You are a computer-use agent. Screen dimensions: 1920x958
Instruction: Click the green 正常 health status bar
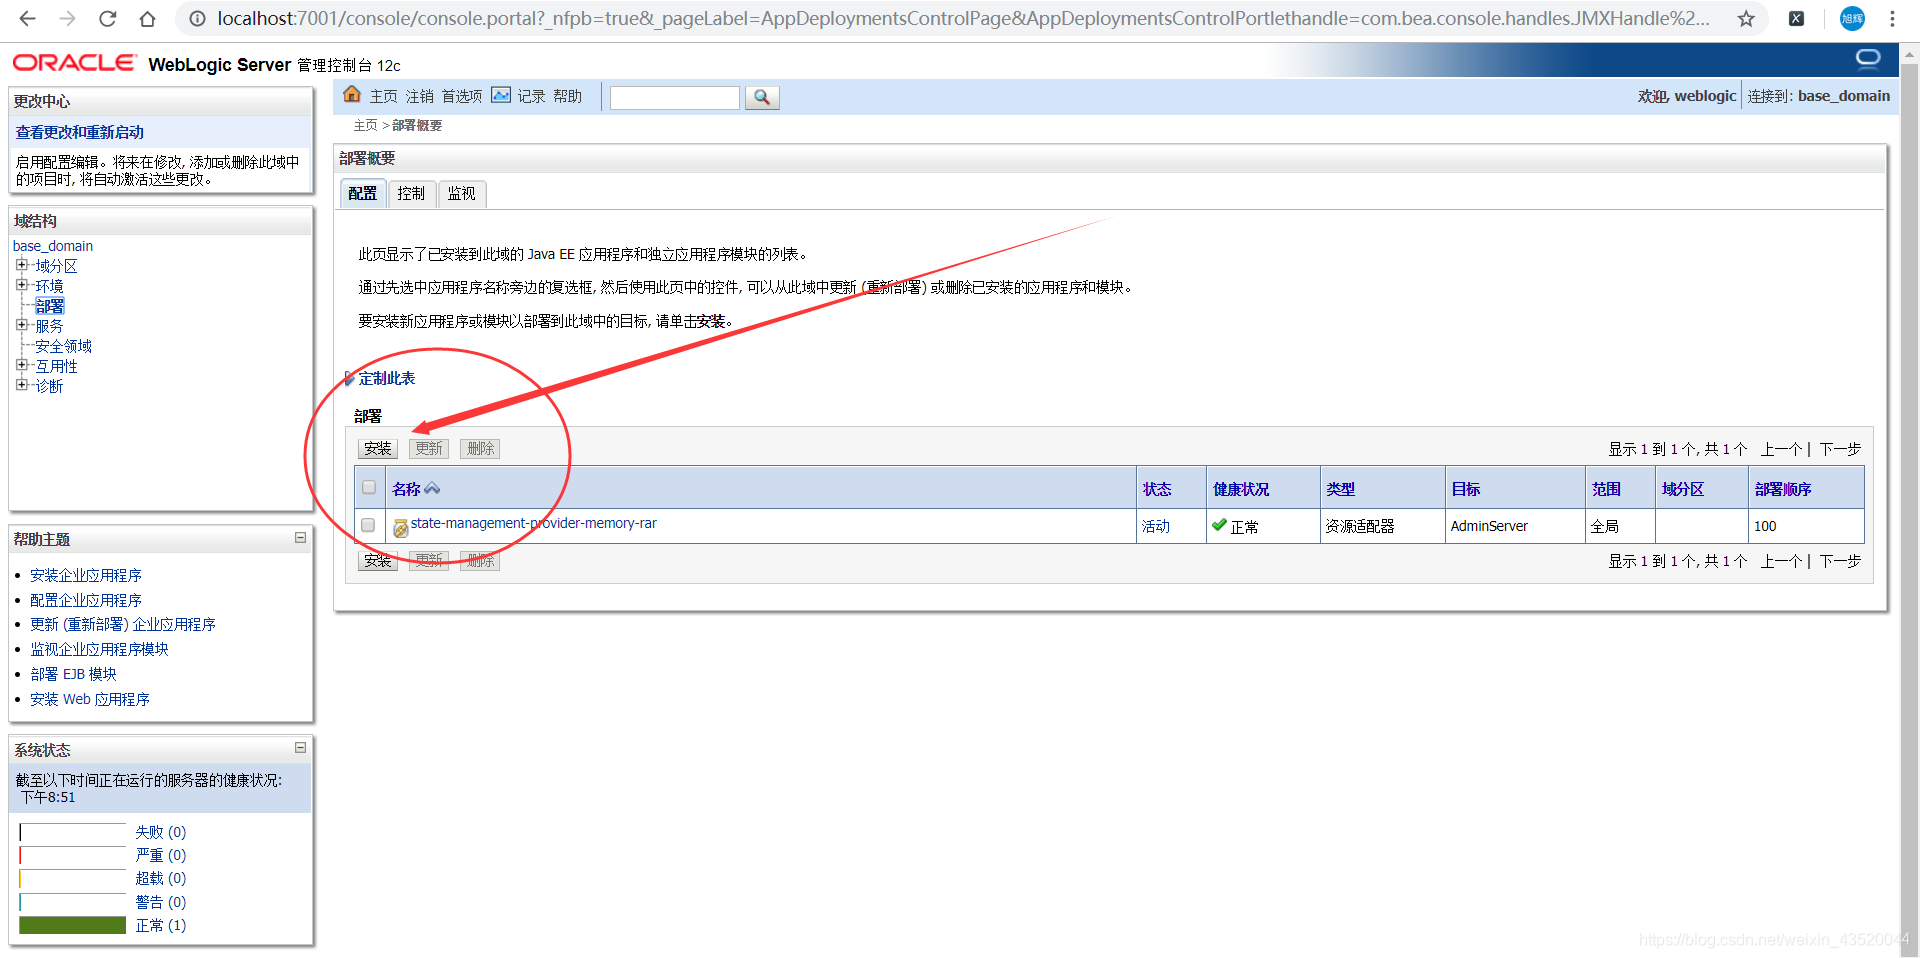72,925
